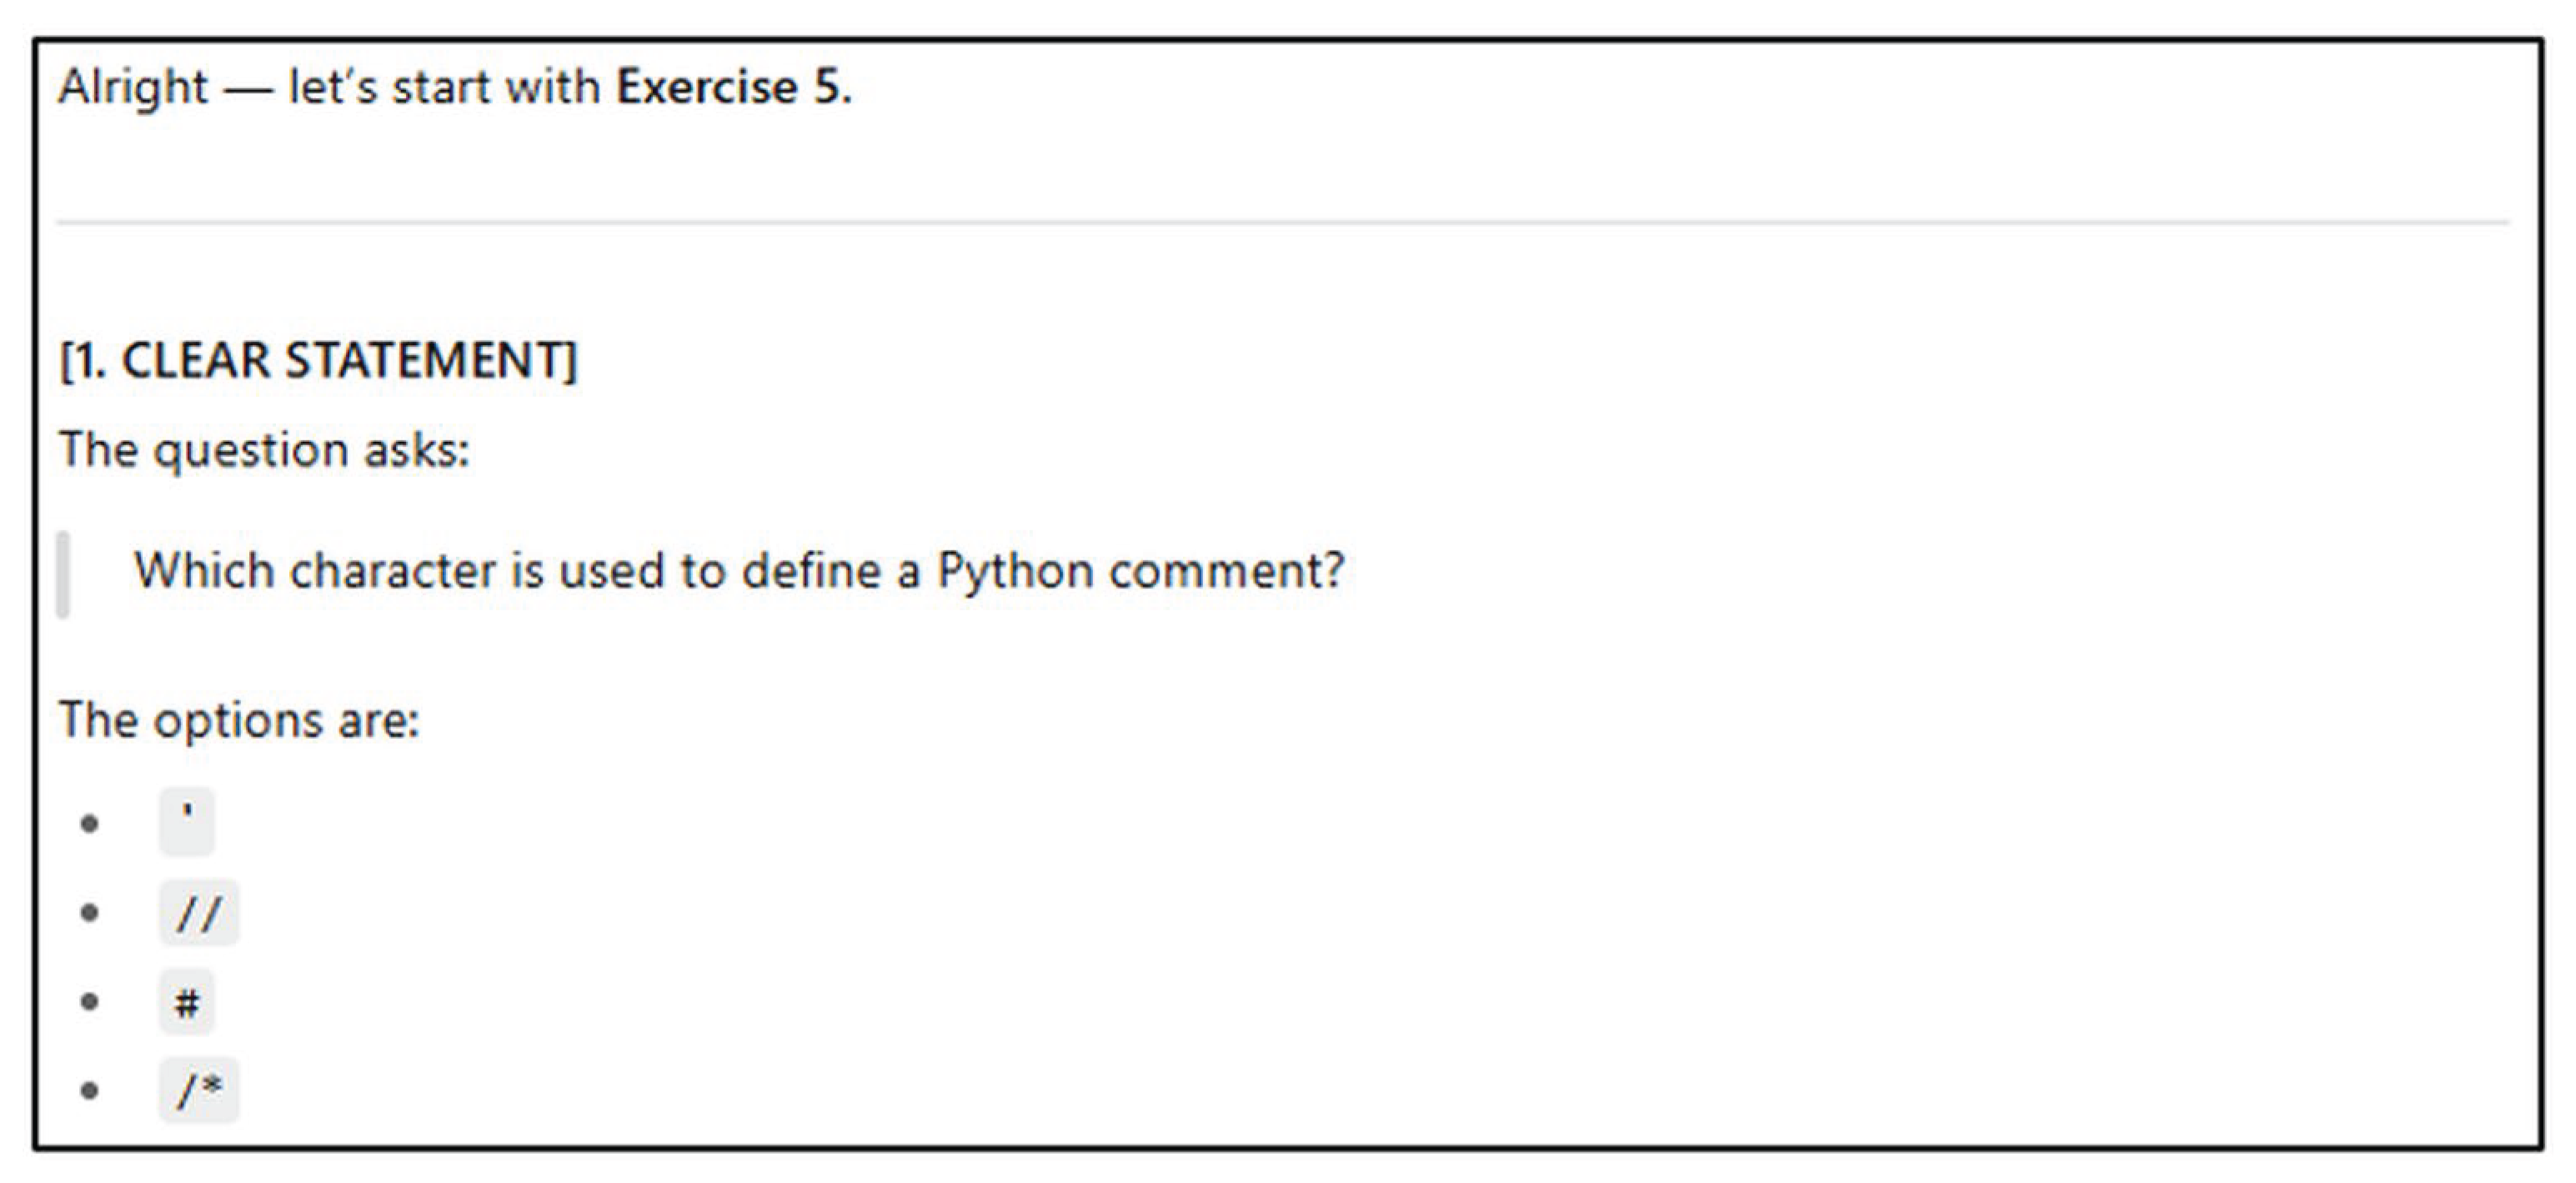Select the // code option
Viewport: 2576px width, 1183px height.
coord(199,912)
